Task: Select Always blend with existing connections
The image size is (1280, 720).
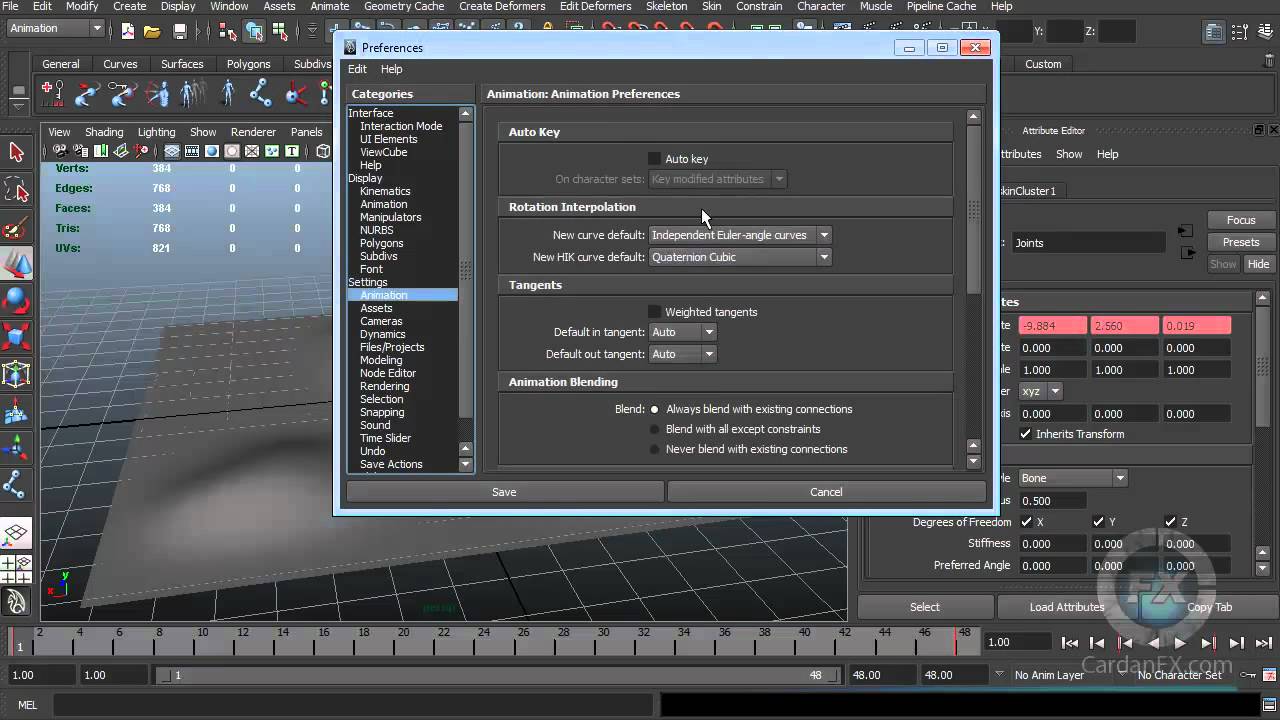Action: [x=655, y=409]
